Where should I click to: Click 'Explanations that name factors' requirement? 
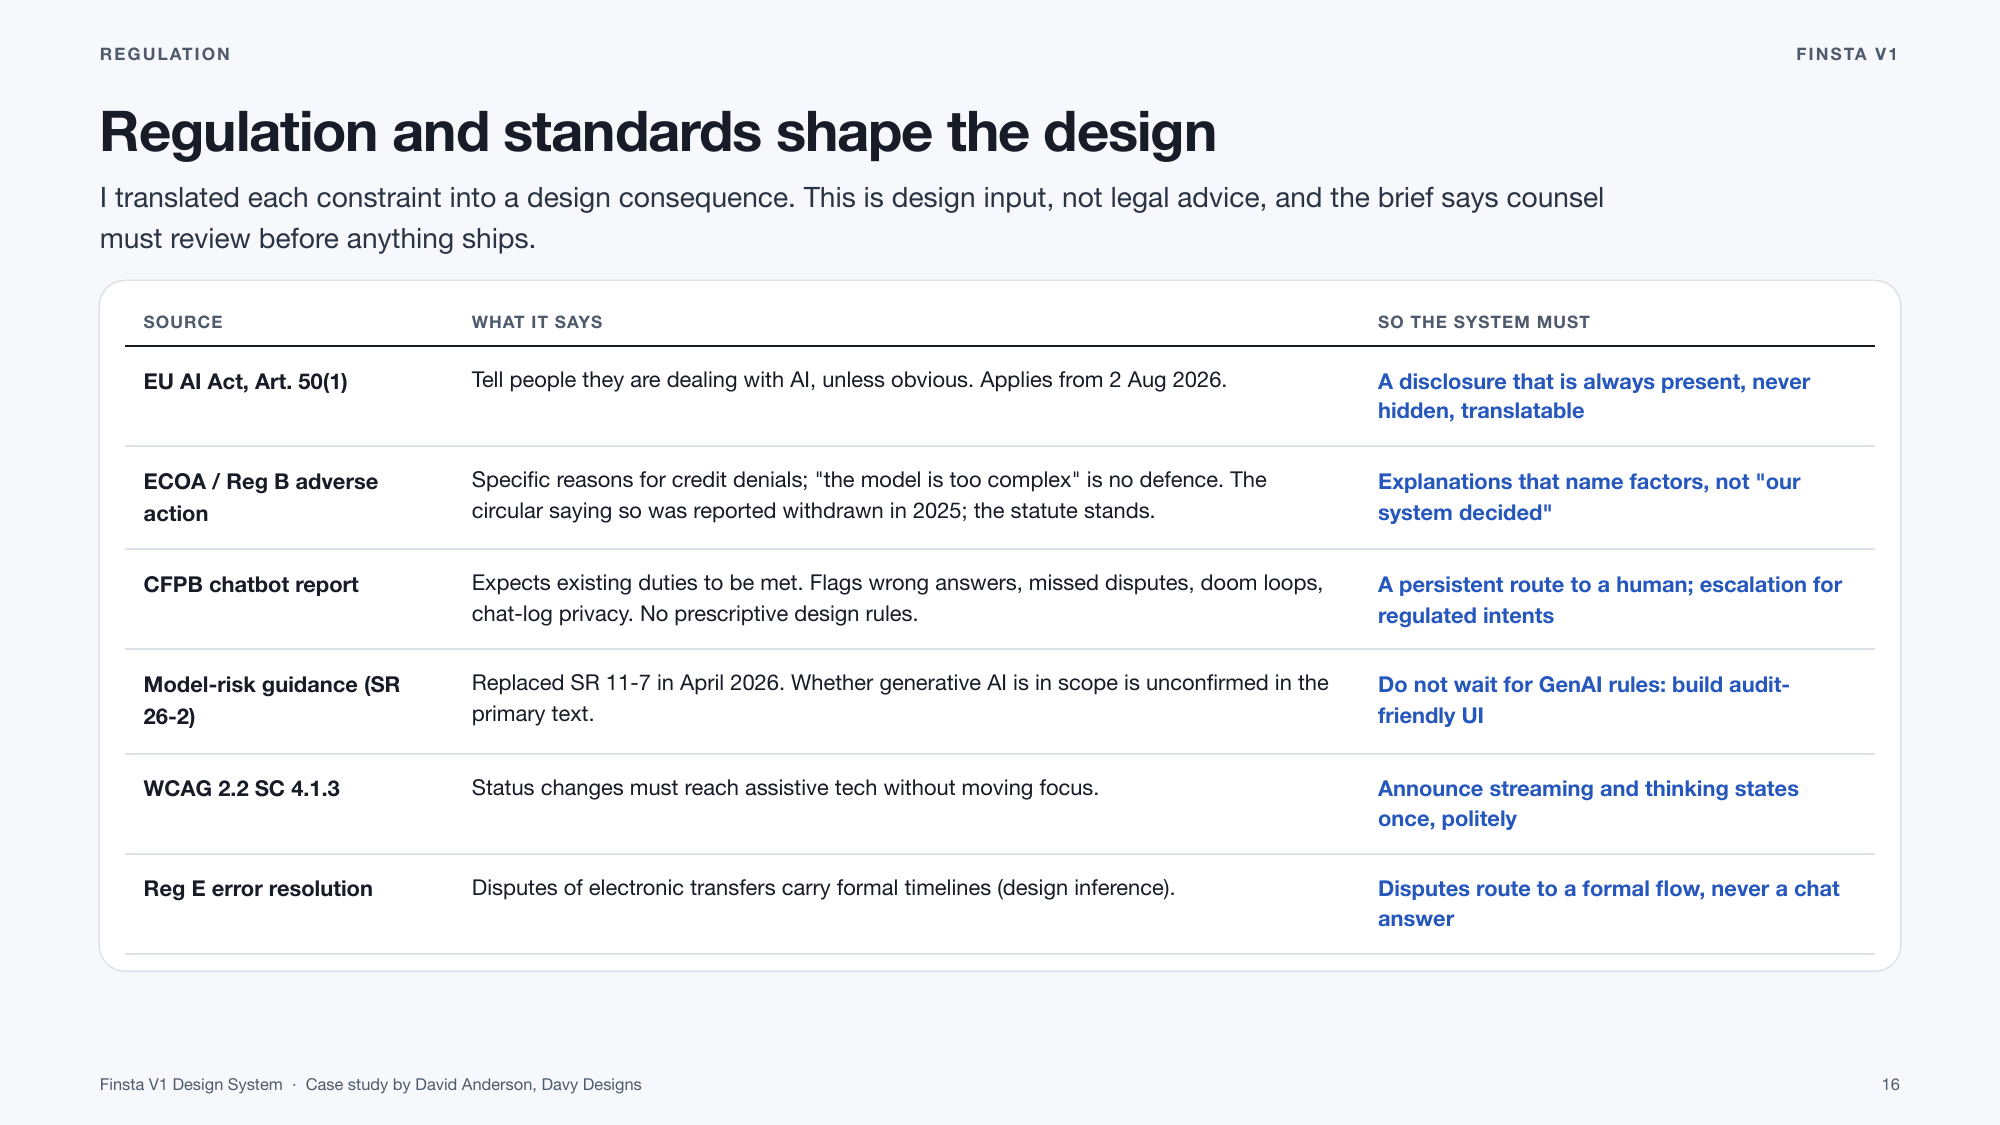pos(1589,497)
